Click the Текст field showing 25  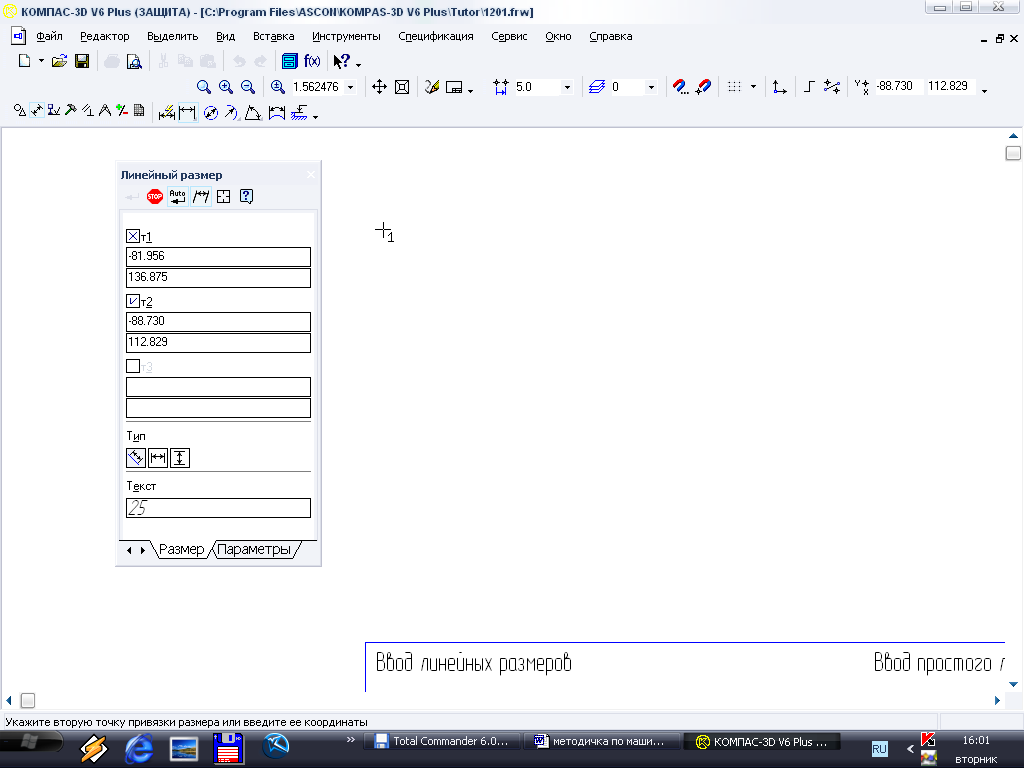click(x=218, y=508)
